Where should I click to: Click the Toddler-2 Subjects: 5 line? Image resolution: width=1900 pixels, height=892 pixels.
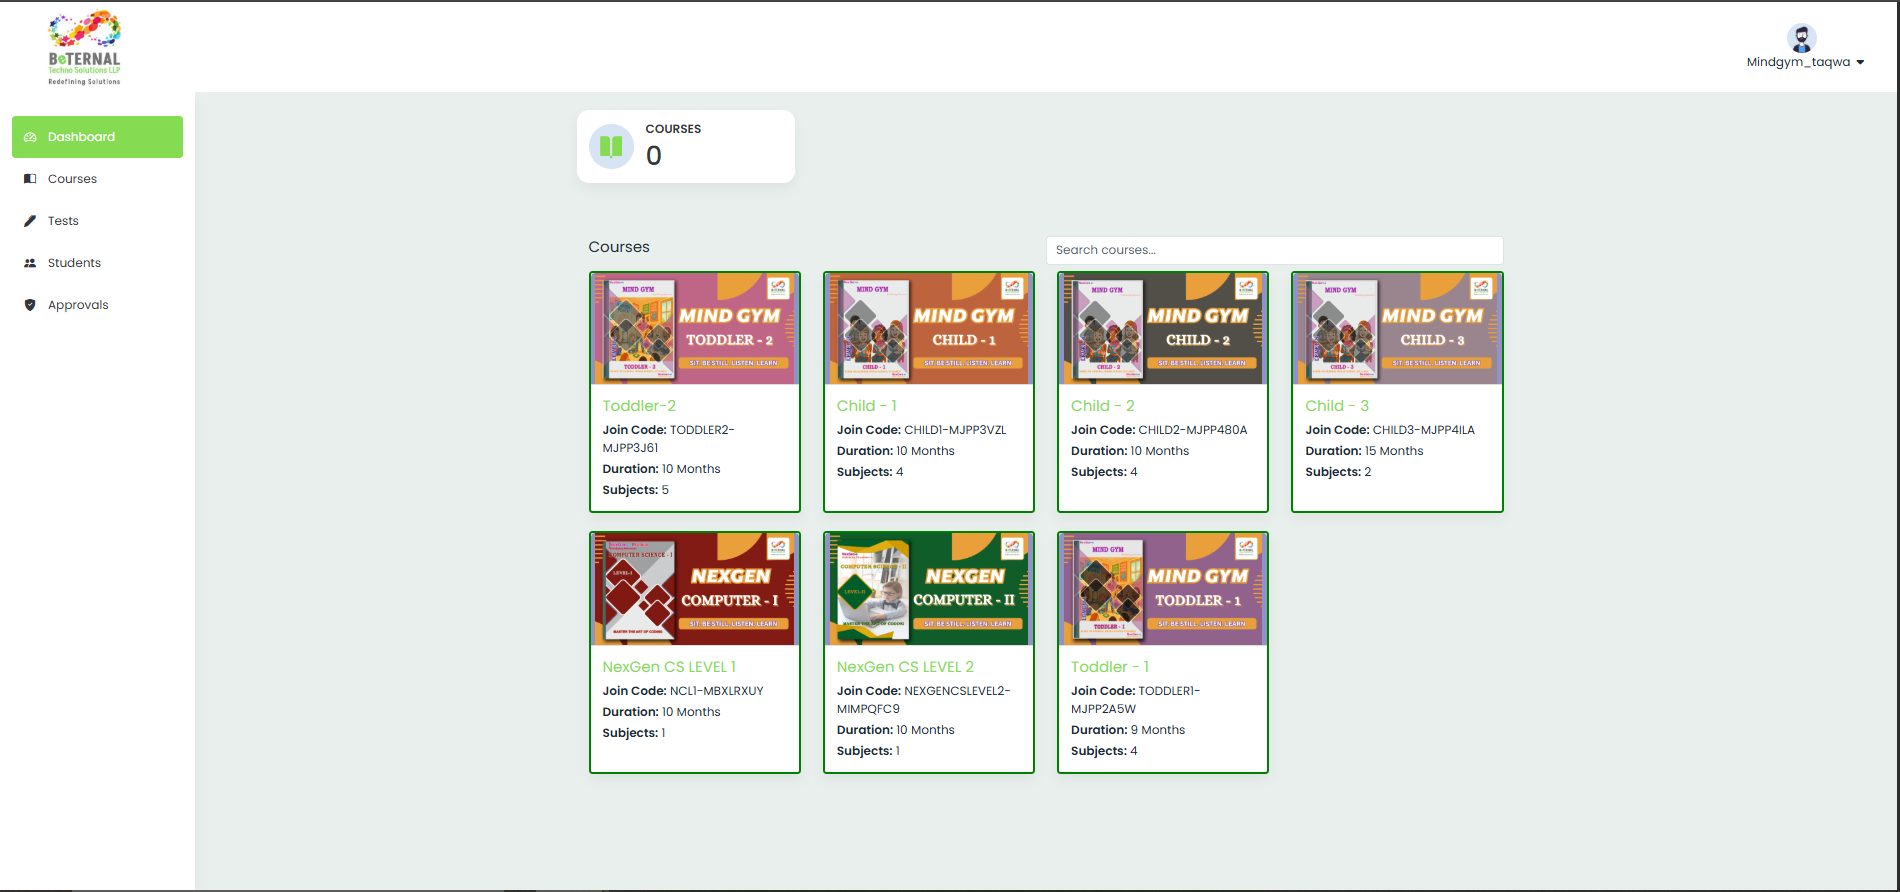(635, 490)
